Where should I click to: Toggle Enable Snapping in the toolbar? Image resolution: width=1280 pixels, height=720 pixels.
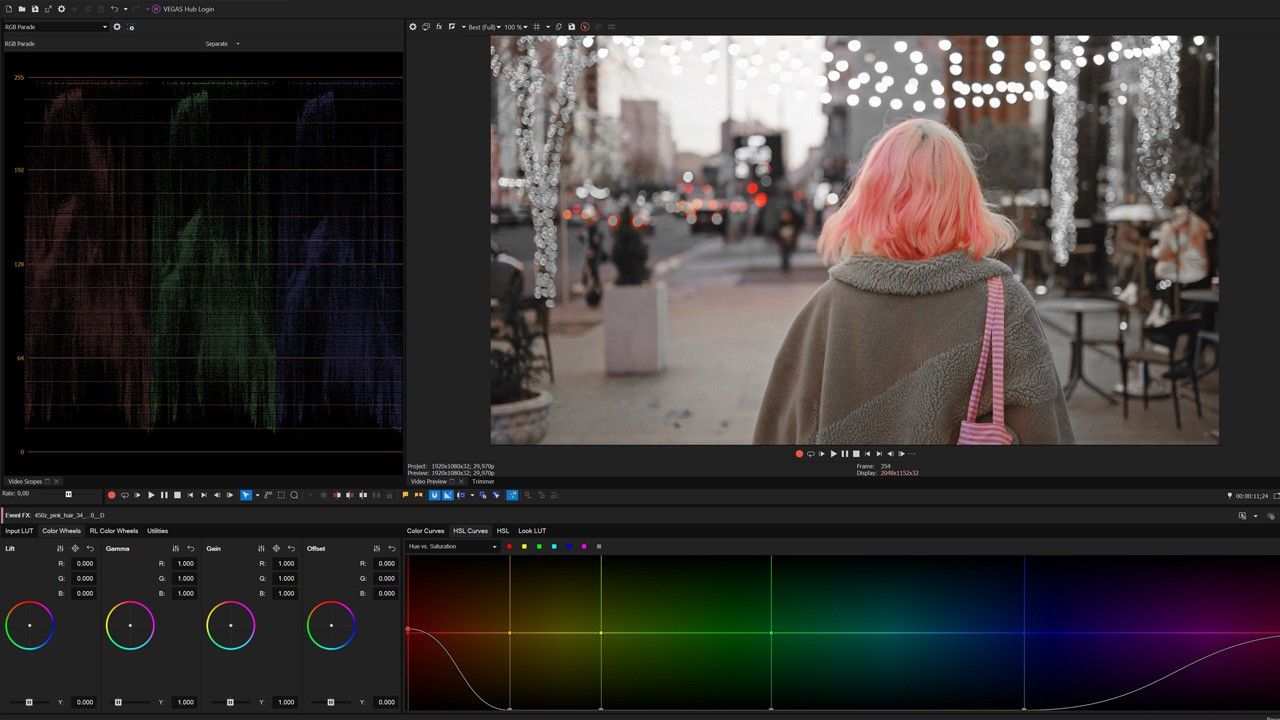click(434, 494)
